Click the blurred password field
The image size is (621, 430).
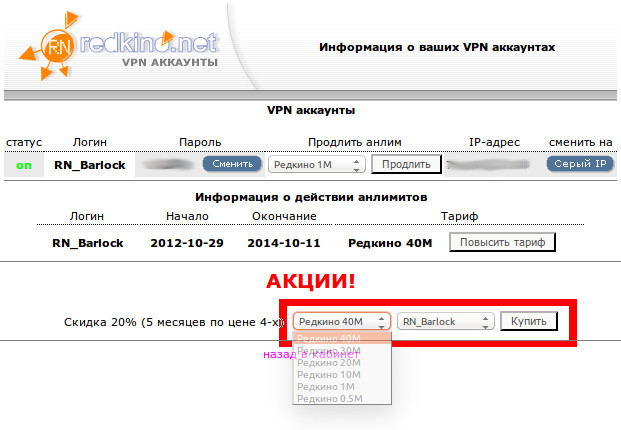(168, 164)
